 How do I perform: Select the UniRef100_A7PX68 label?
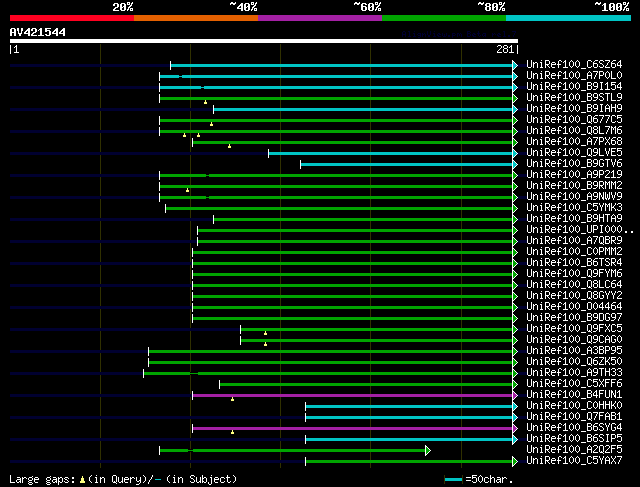click(x=574, y=141)
